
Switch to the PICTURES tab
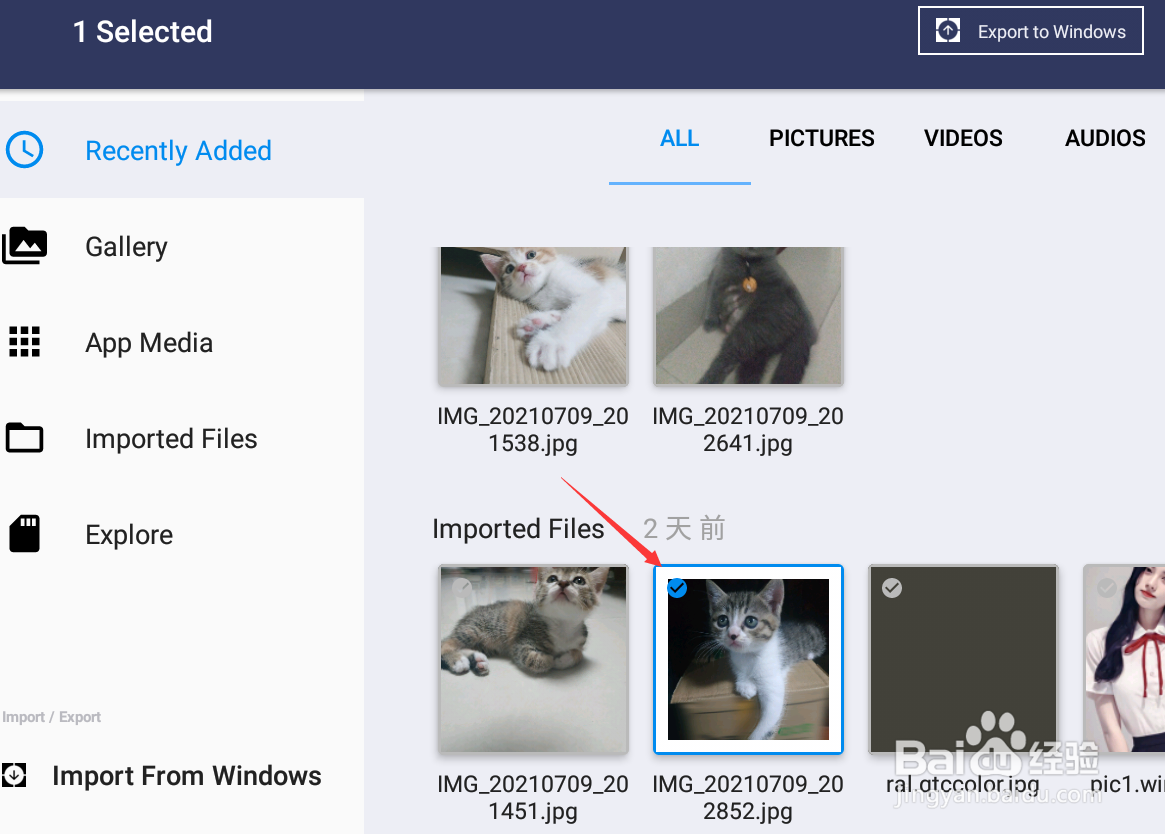821,138
